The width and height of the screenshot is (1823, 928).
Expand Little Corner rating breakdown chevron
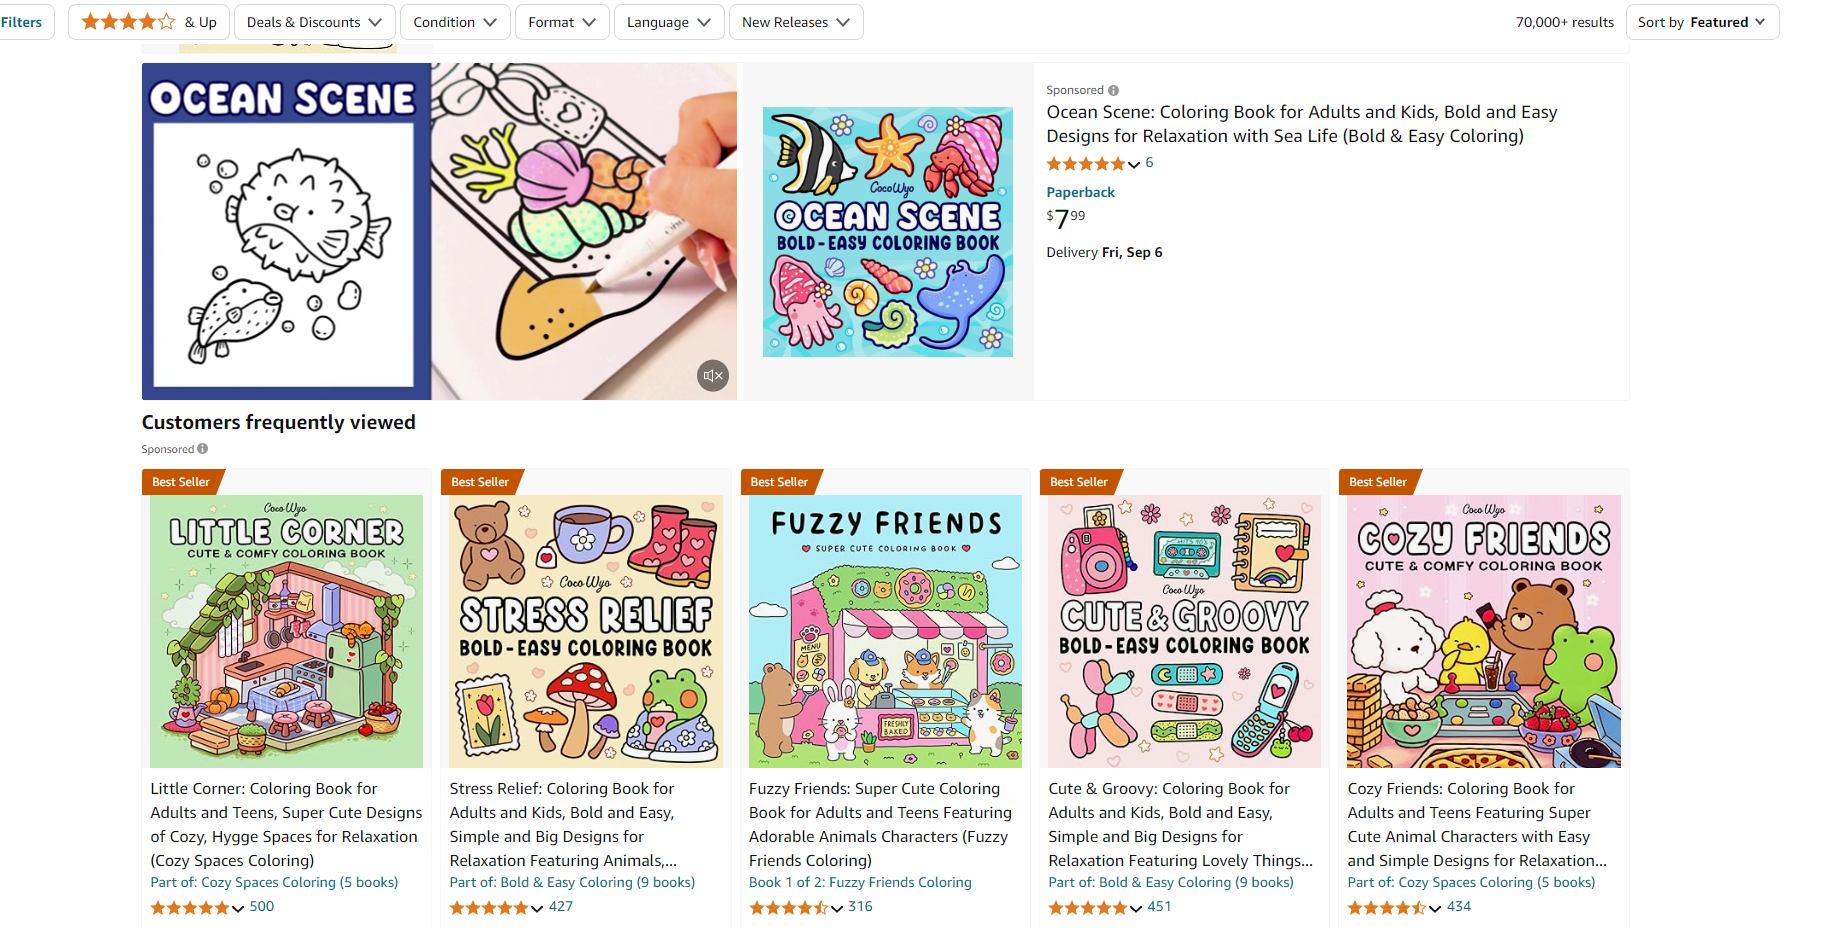(x=238, y=908)
